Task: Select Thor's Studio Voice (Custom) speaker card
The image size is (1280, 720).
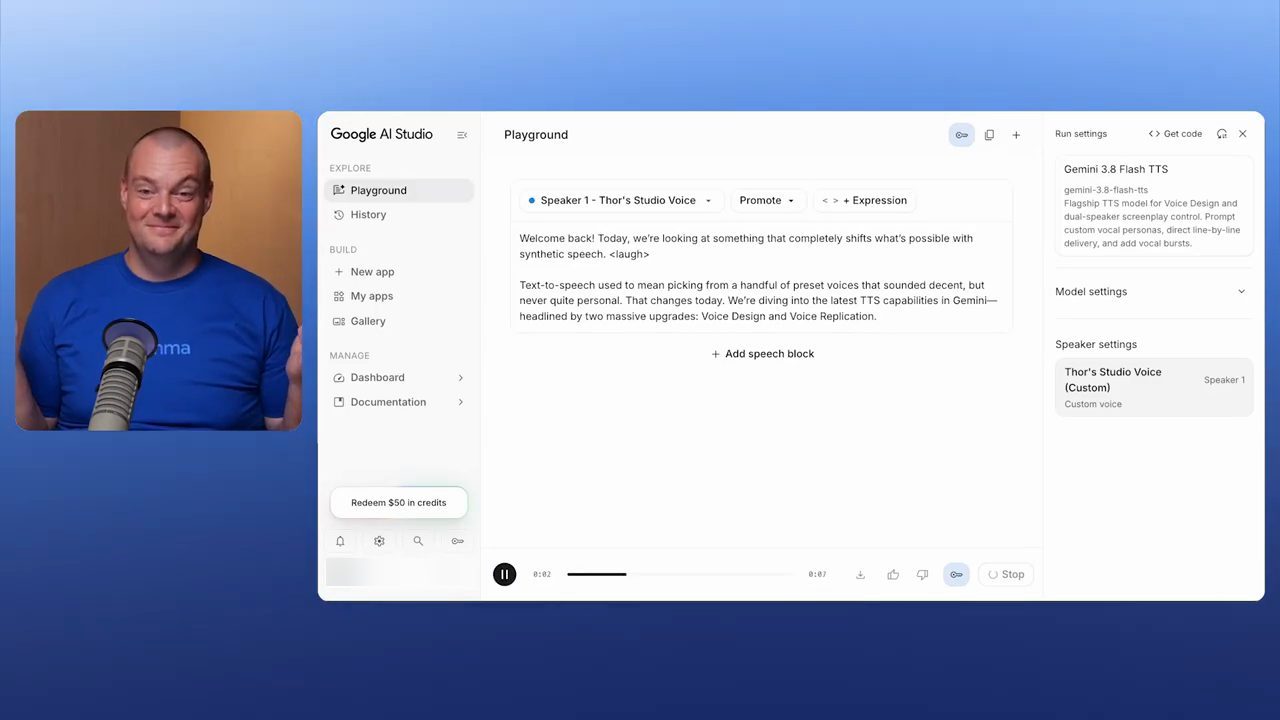Action: (x=1154, y=387)
